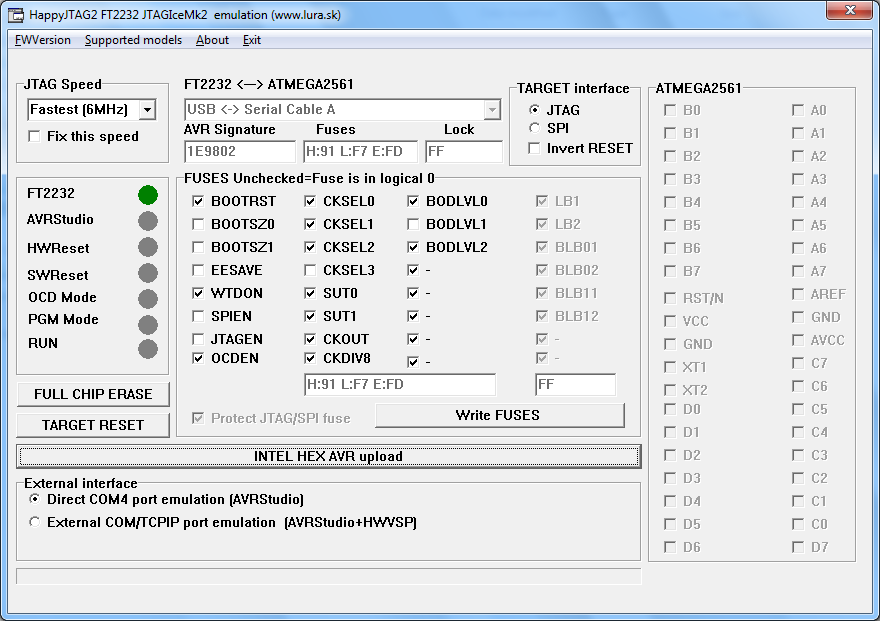The image size is (880, 621).
Task: Check the Invert RESET option
Action: point(535,148)
